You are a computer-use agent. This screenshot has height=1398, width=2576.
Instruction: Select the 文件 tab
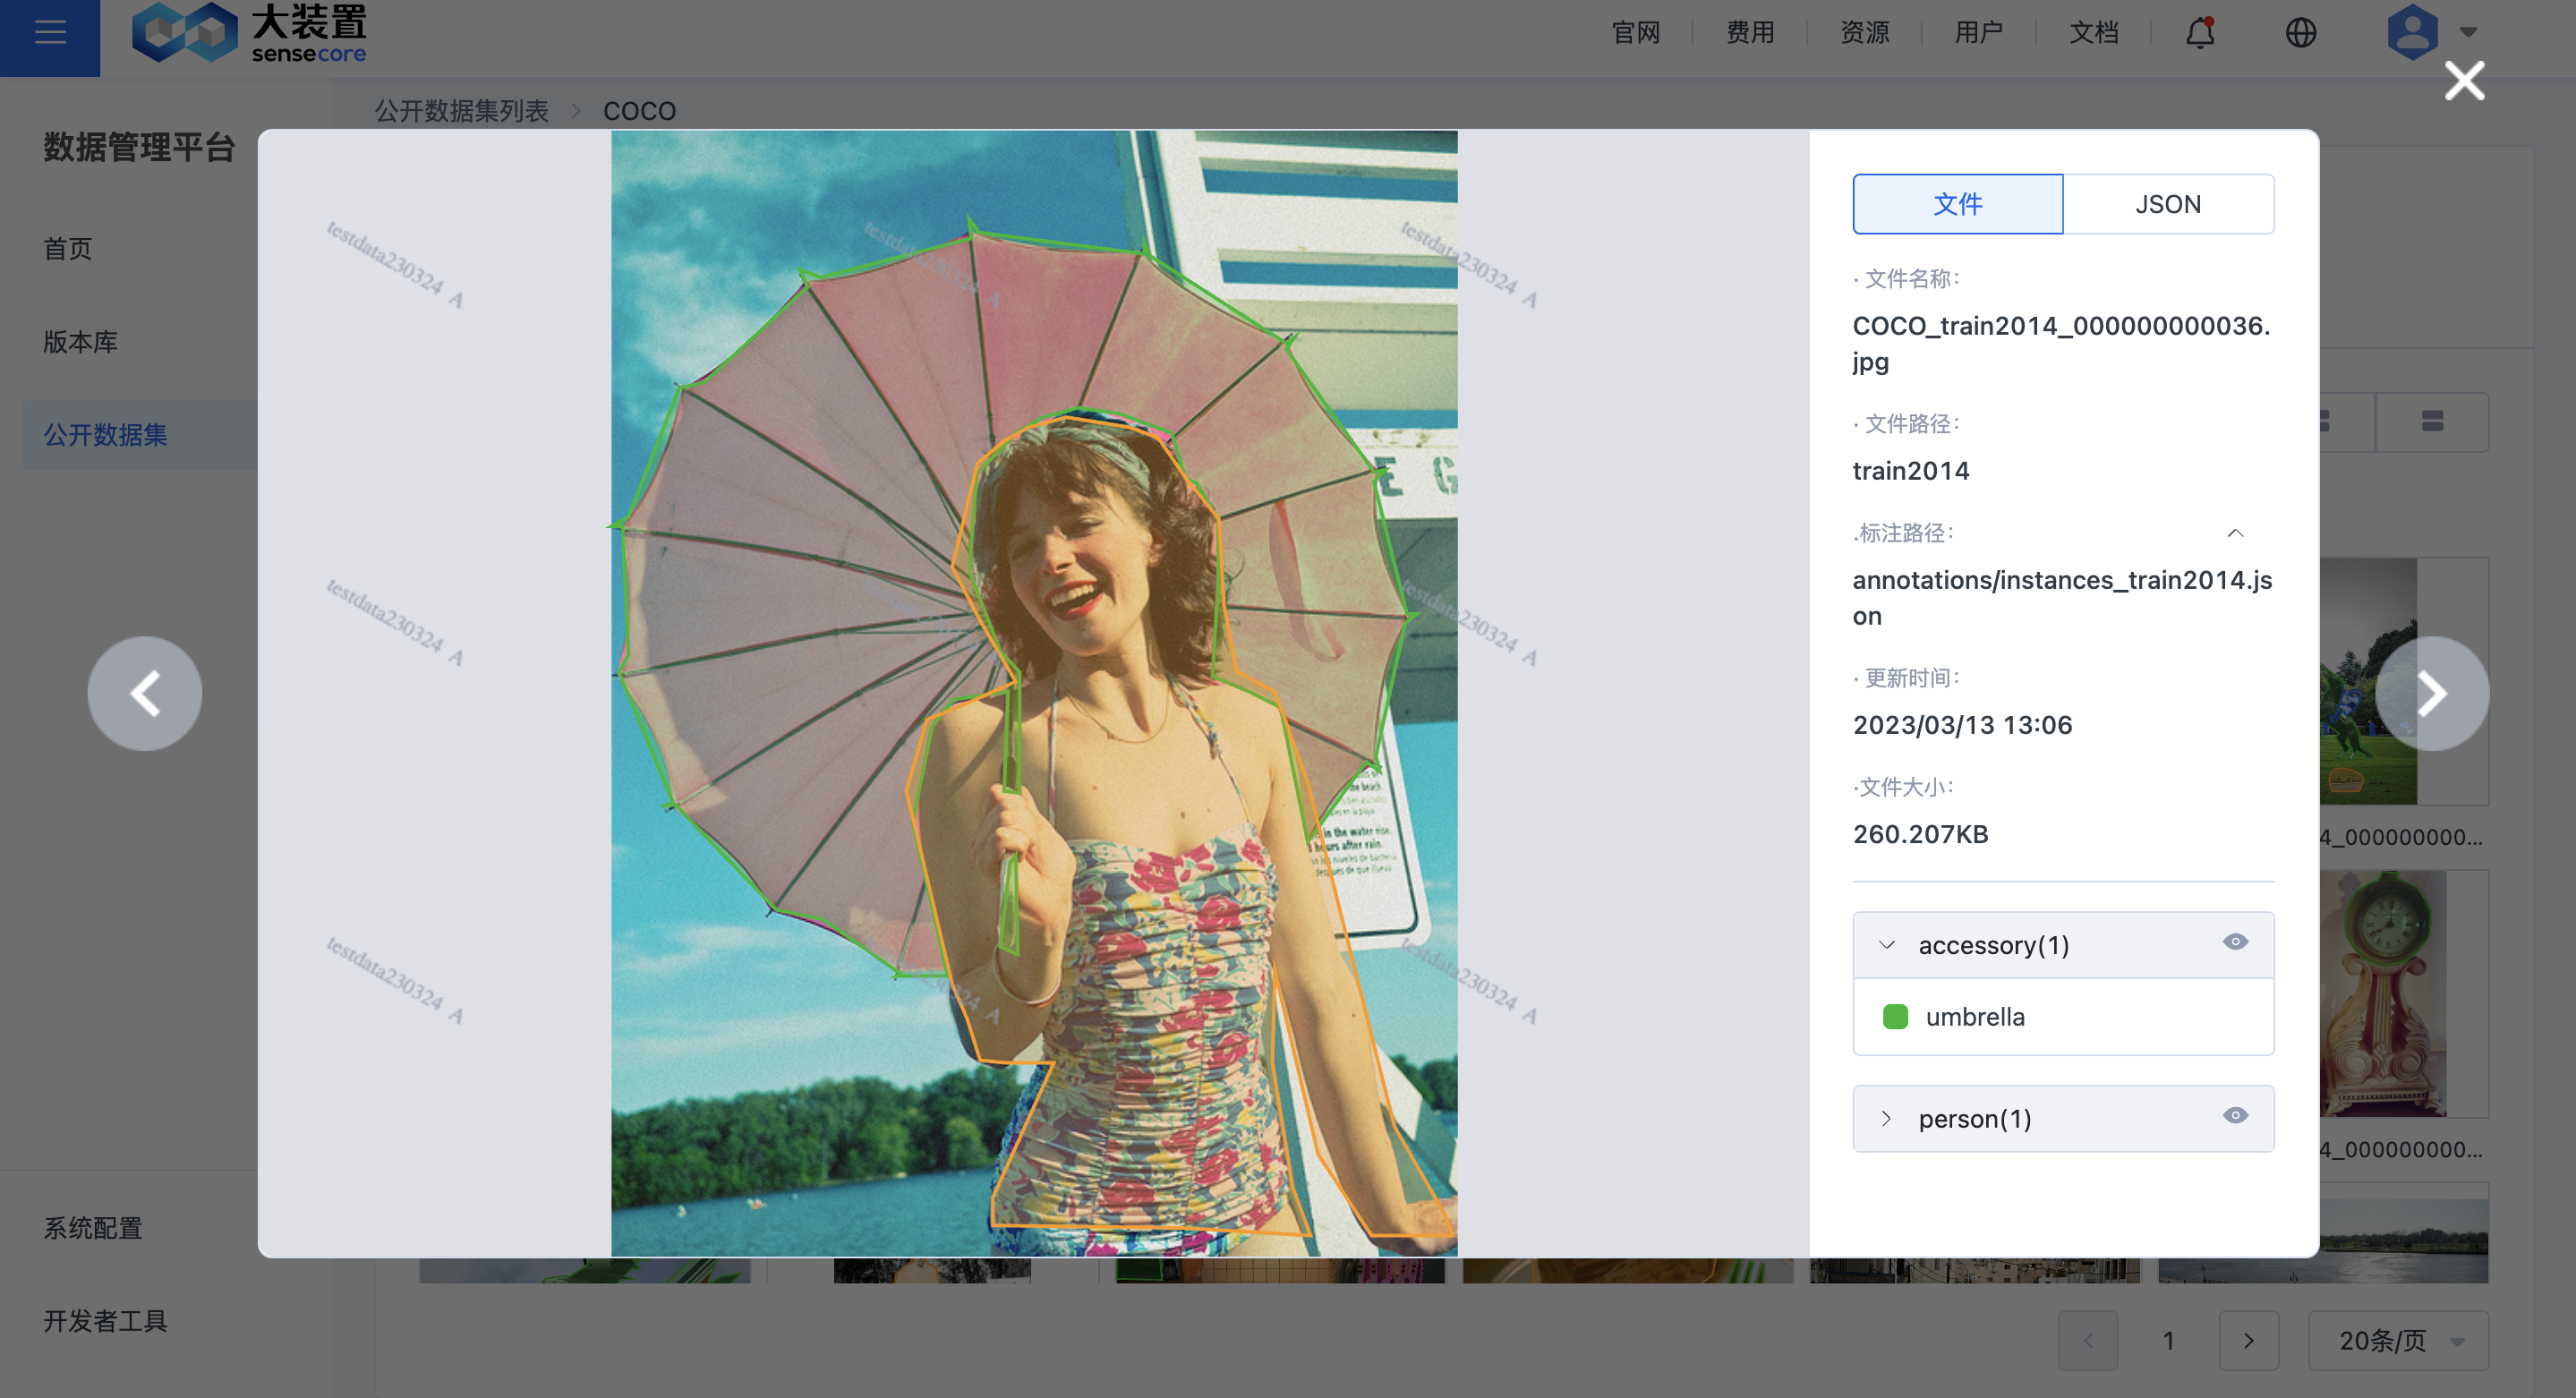[1957, 204]
